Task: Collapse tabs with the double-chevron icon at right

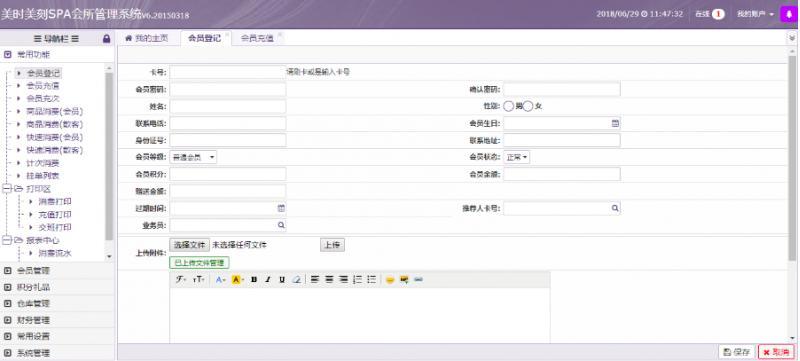Action: click(x=792, y=38)
